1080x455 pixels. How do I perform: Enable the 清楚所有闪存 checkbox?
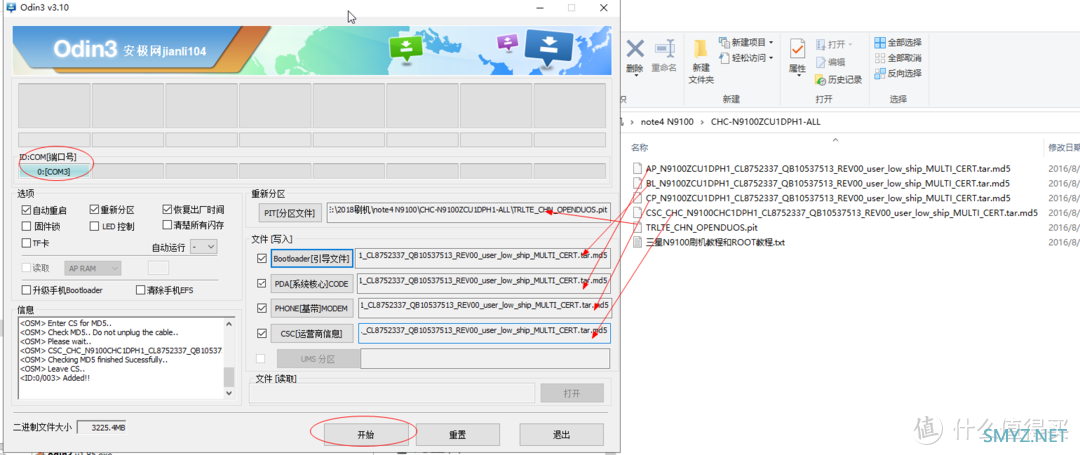click(167, 225)
